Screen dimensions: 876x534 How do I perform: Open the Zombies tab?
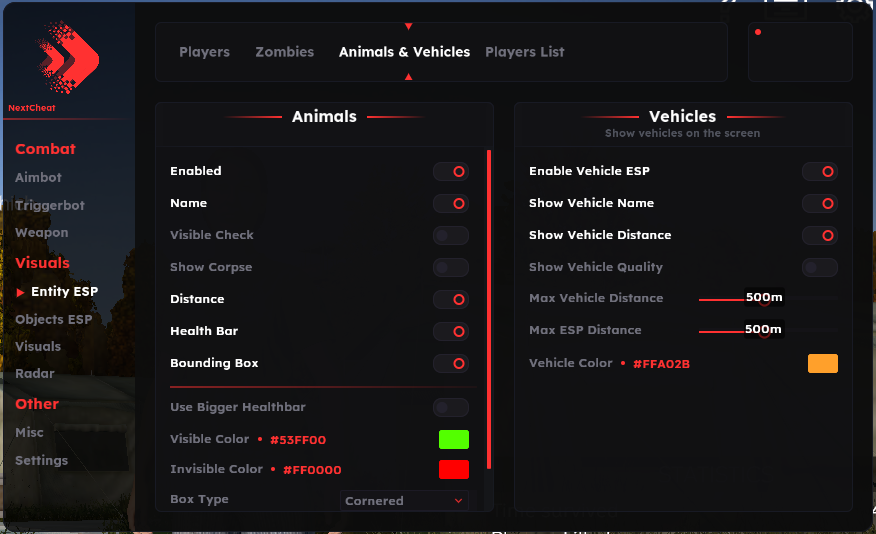pyautogui.click(x=284, y=52)
